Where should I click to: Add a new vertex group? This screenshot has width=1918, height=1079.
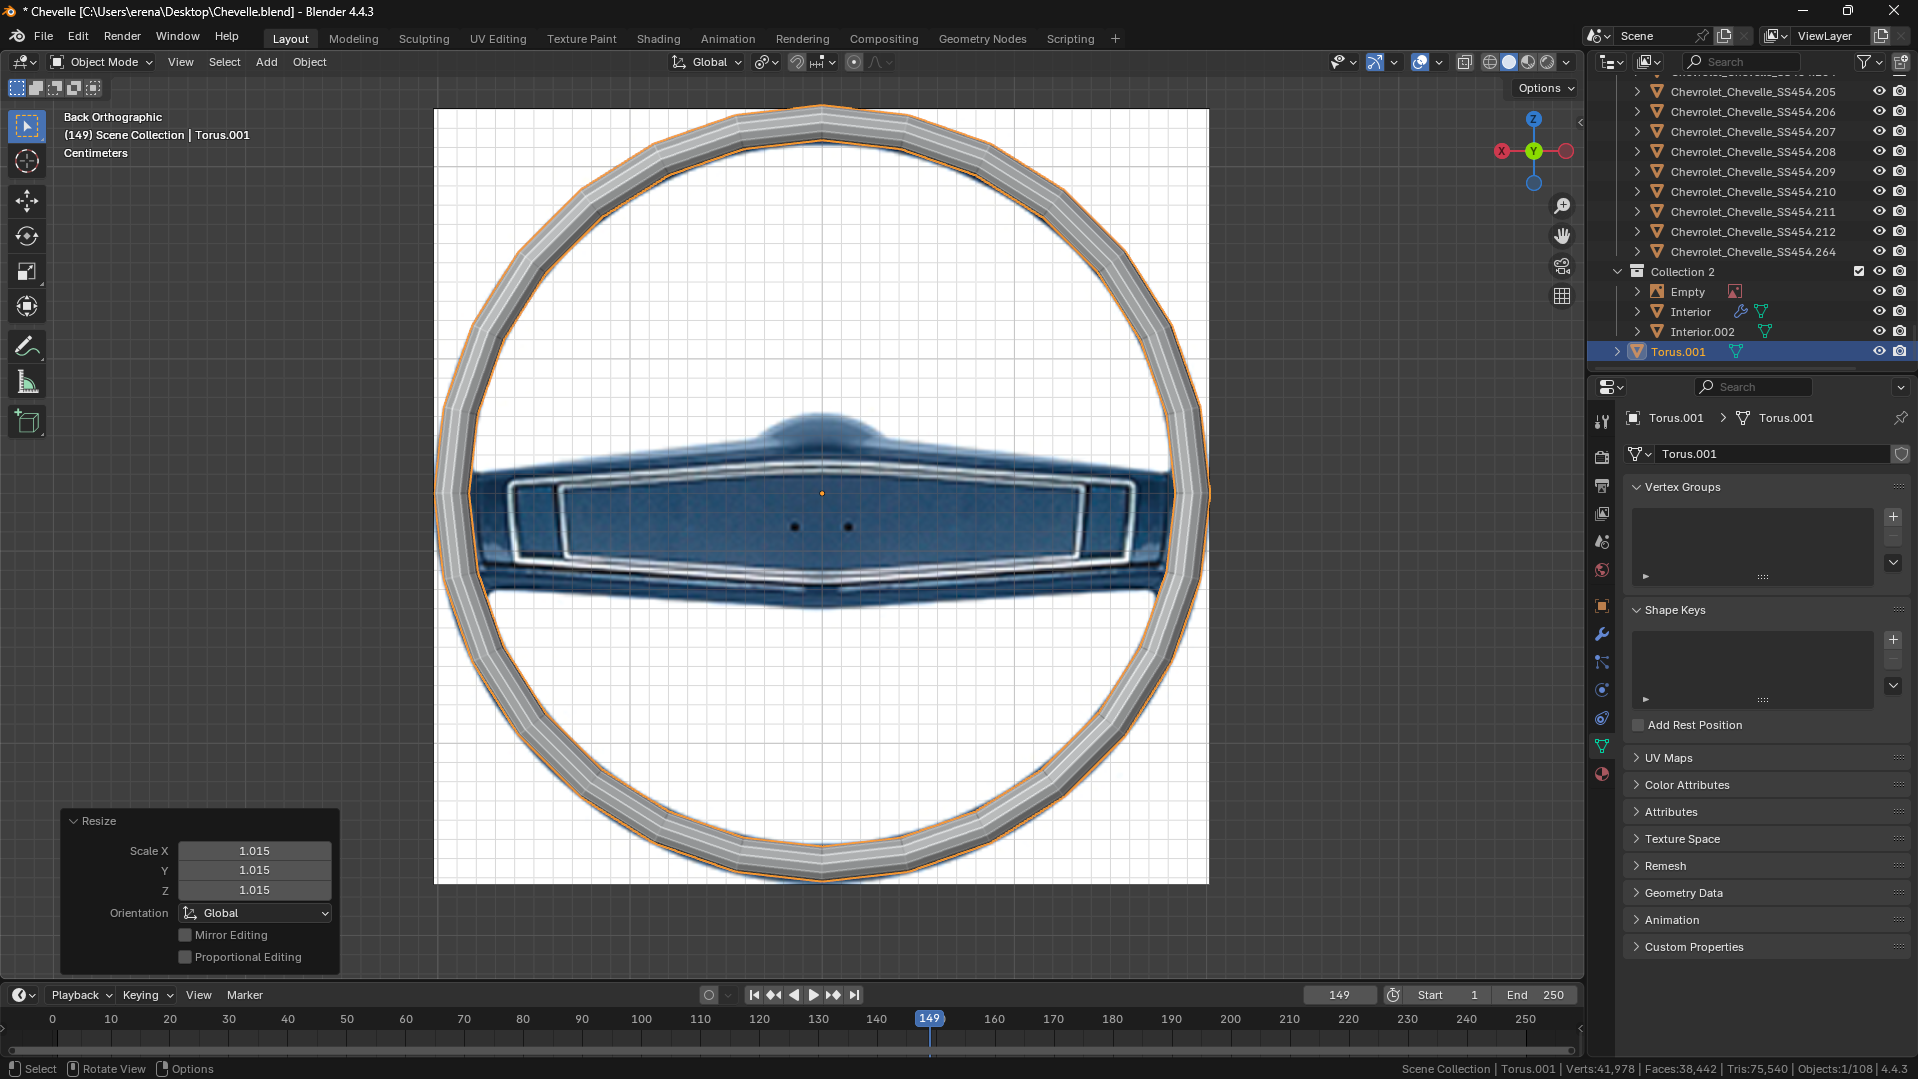tap(1893, 517)
